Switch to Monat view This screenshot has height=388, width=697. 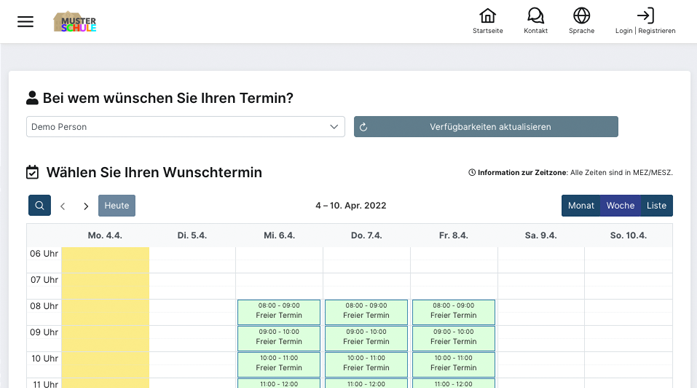pyautogui.click(x=581, y=205)
